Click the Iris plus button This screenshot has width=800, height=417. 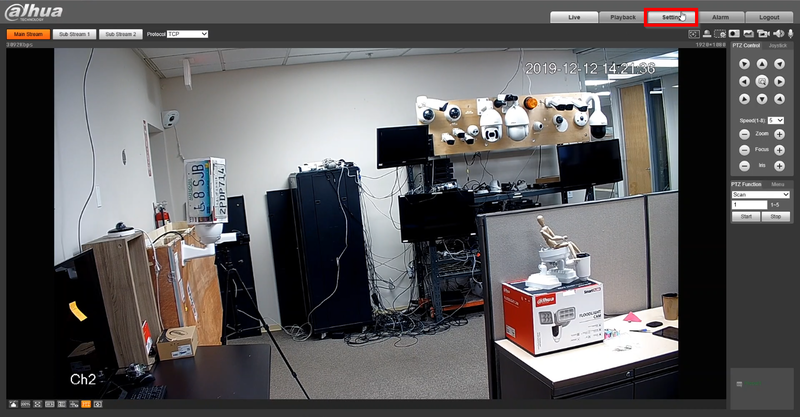[x=779, y=166]
